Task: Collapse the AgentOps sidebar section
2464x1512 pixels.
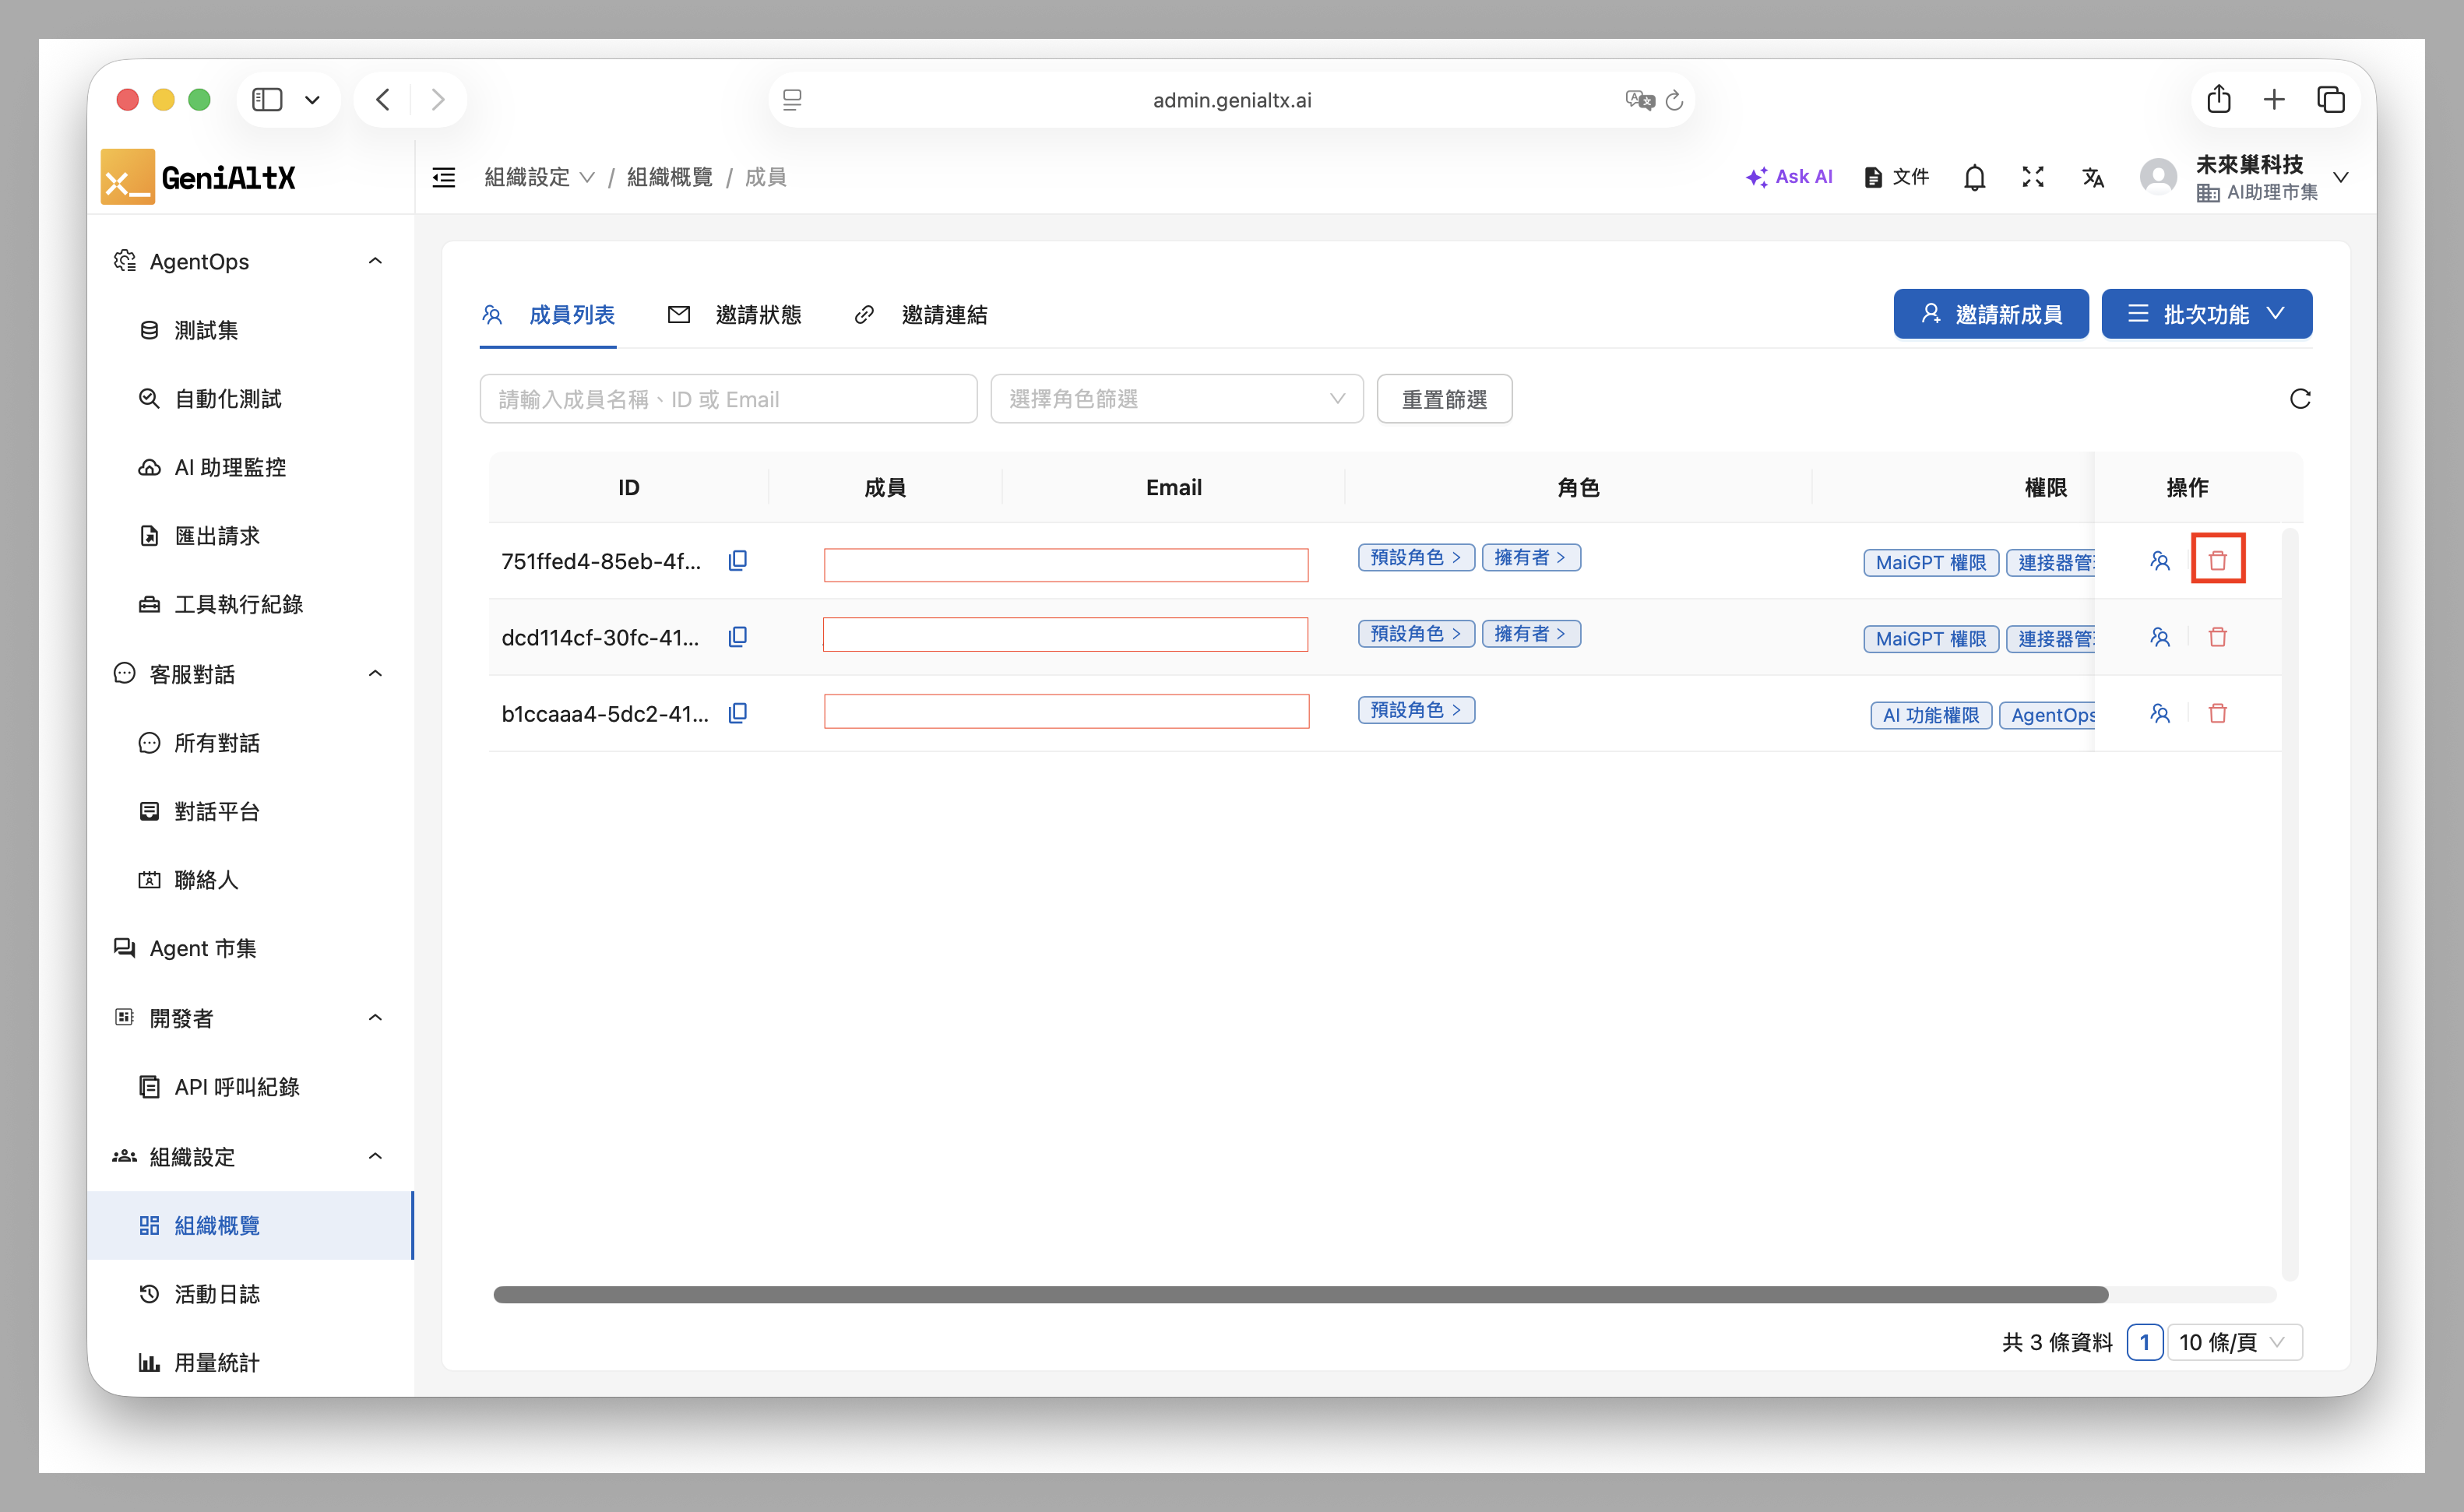Action: 375,261
